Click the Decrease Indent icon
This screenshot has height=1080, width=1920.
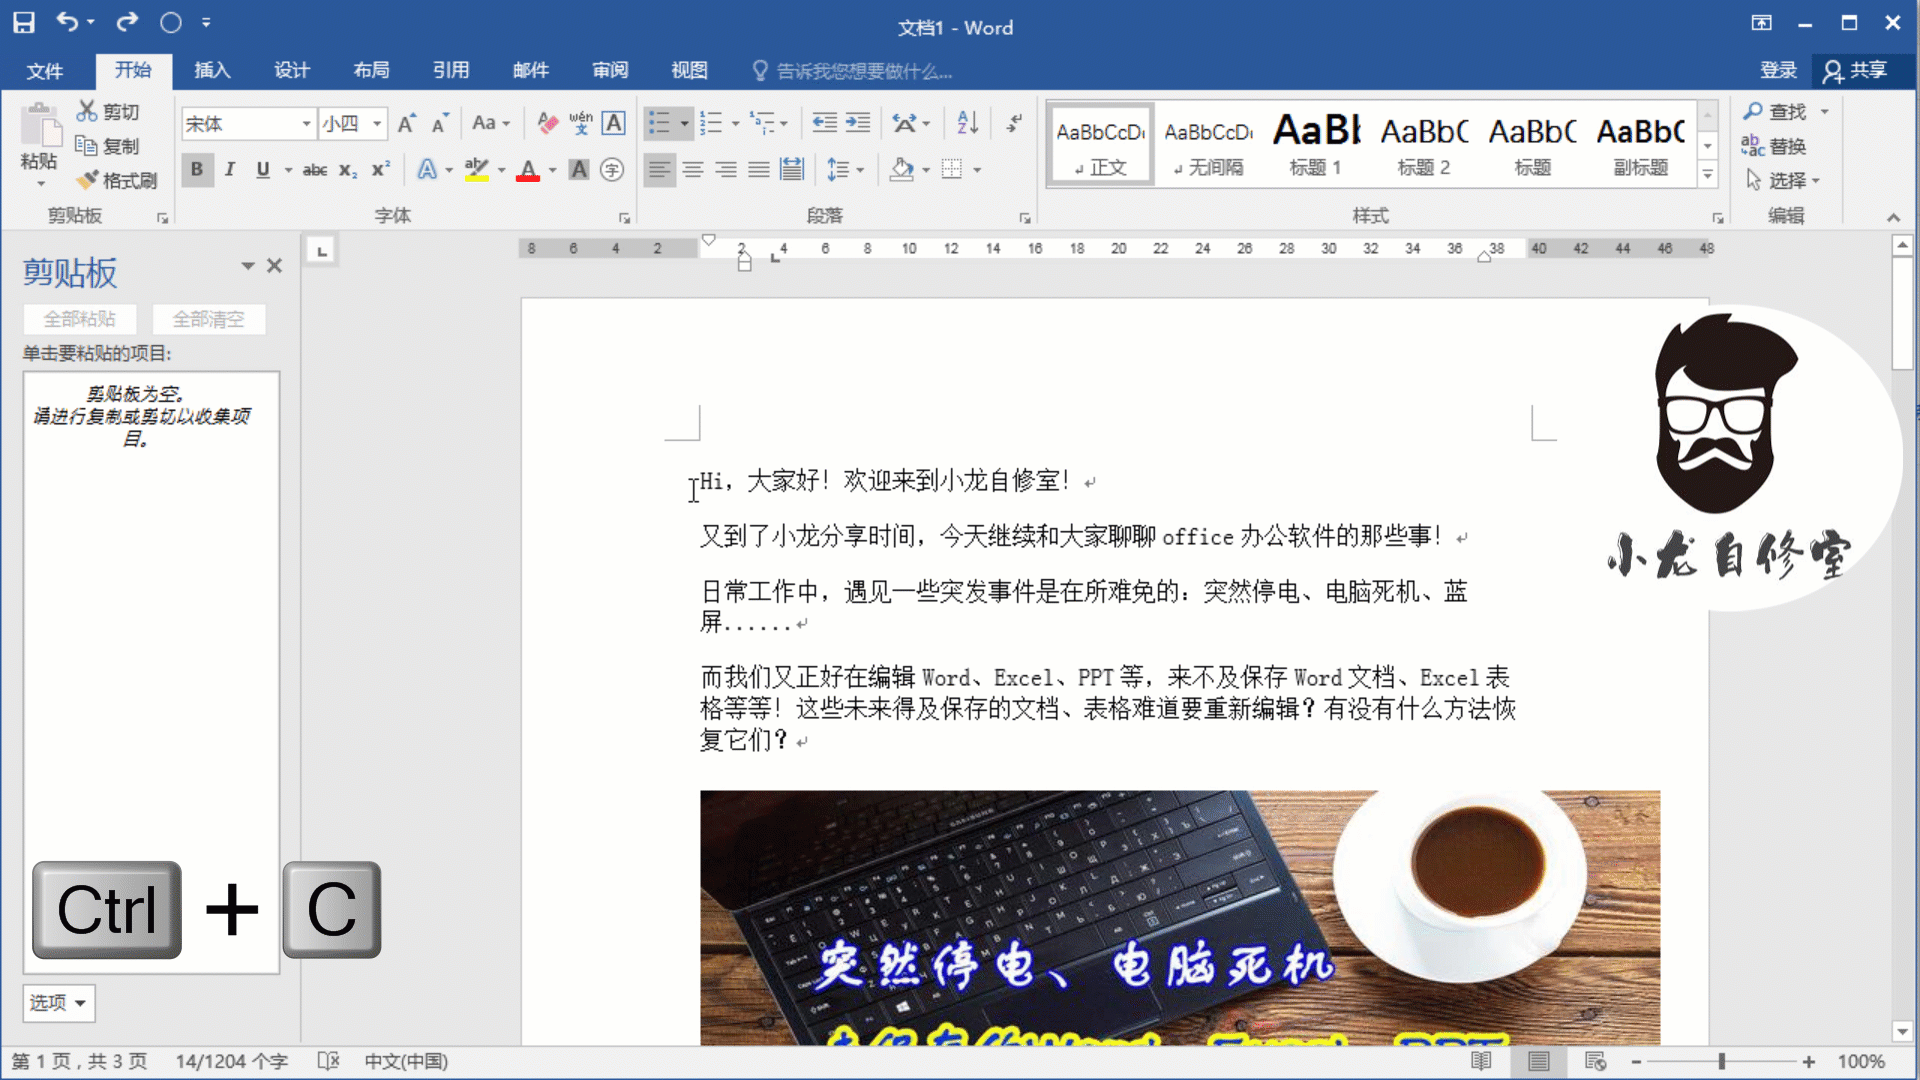tap(825, 123)
